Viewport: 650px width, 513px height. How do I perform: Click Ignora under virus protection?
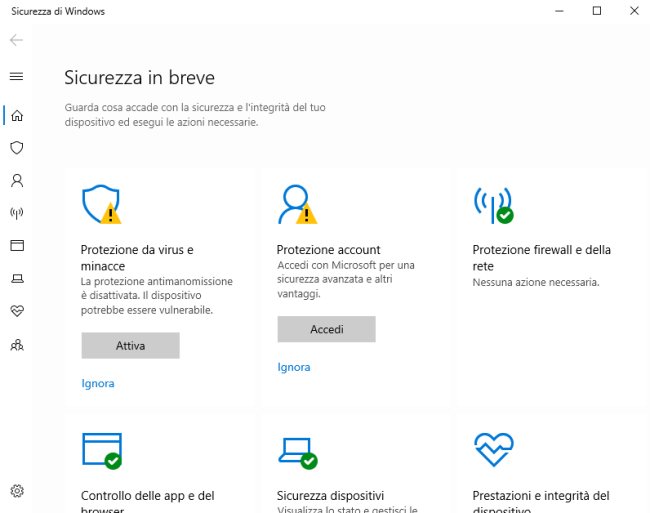[98, 383]
